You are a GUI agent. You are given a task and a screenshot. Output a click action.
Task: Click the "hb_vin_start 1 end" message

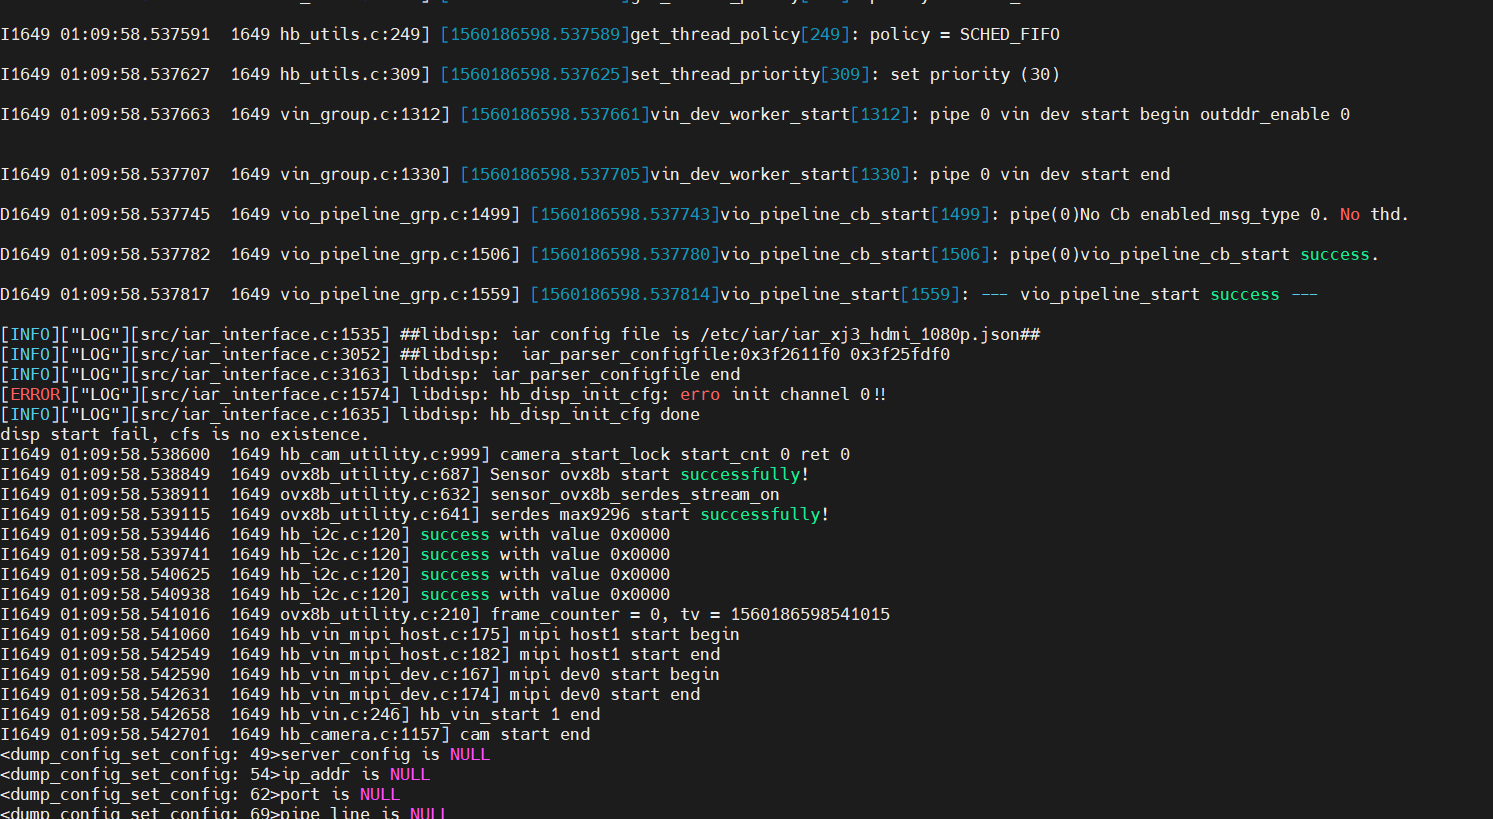pos(509,715)
